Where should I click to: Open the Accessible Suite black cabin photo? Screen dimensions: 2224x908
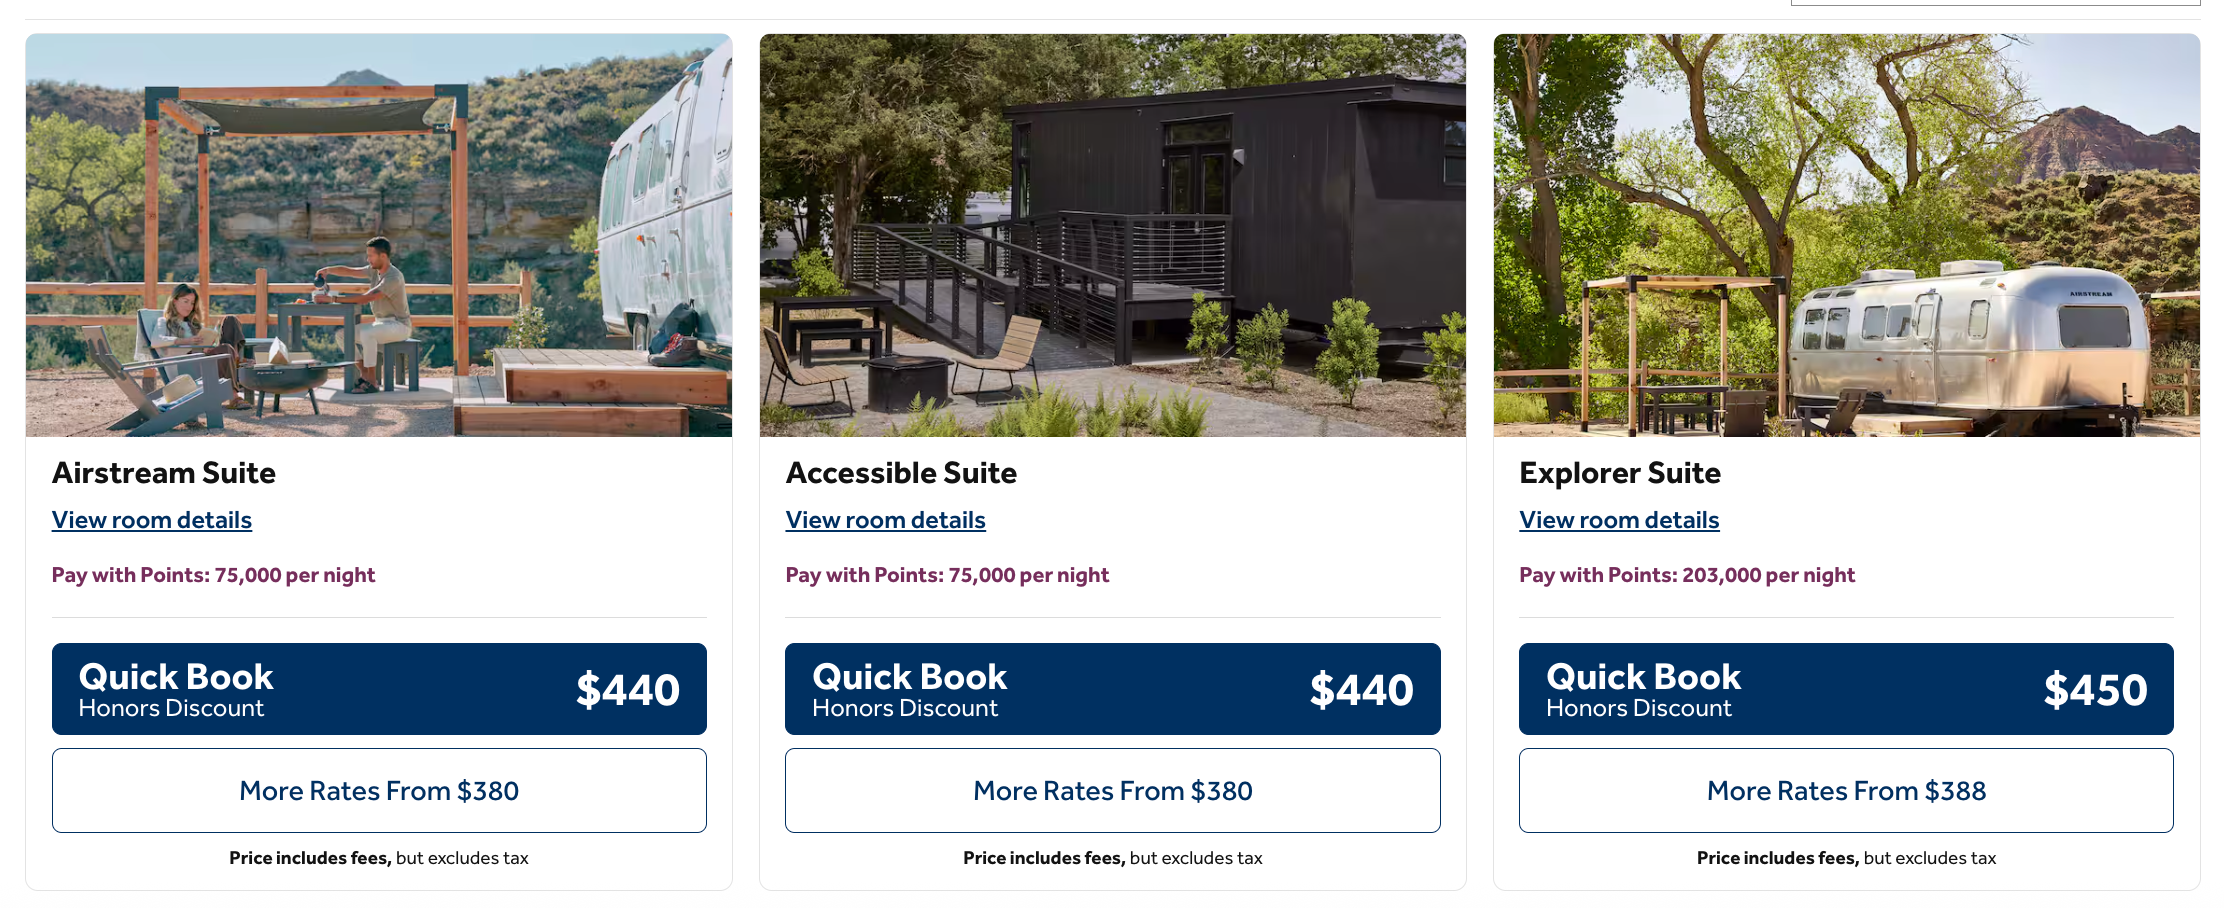[x=1112, y=235]
